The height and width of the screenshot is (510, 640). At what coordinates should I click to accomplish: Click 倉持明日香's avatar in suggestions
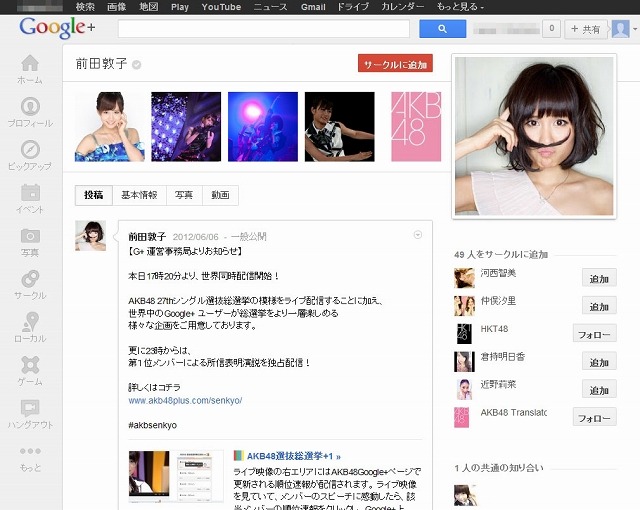coord(464,361)
